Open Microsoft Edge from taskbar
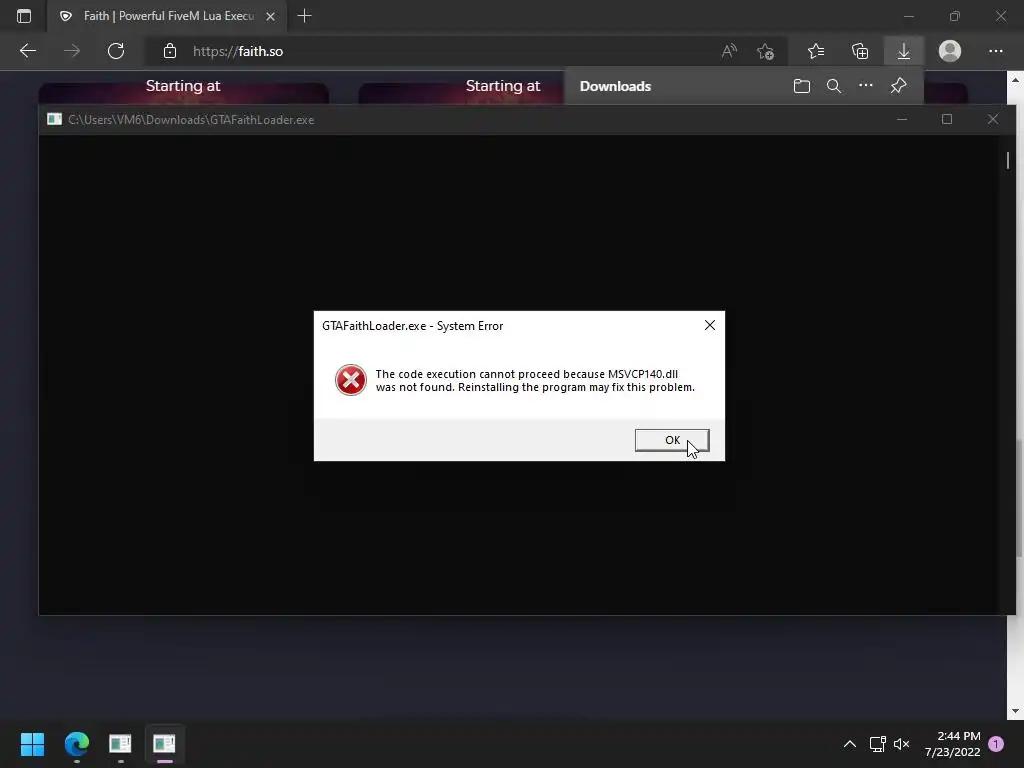The height and width of the screenshot is (768, 1024). pos(76,744)
